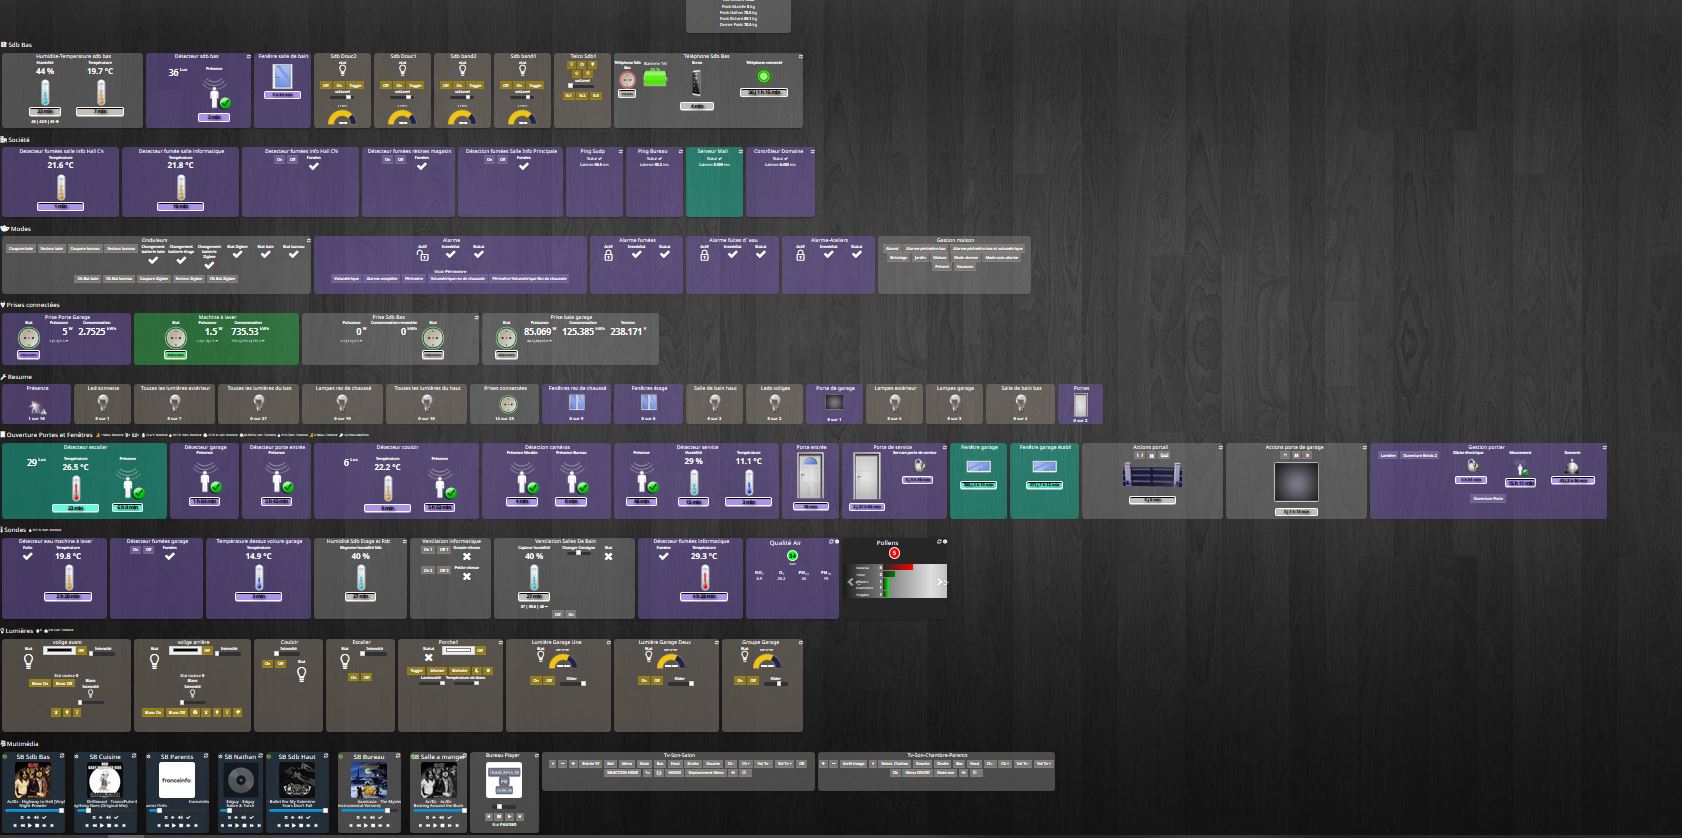This screenshot has height=838, width=1682.
Task: Collapse the Mutimédia section header
Action: (20, 744)
